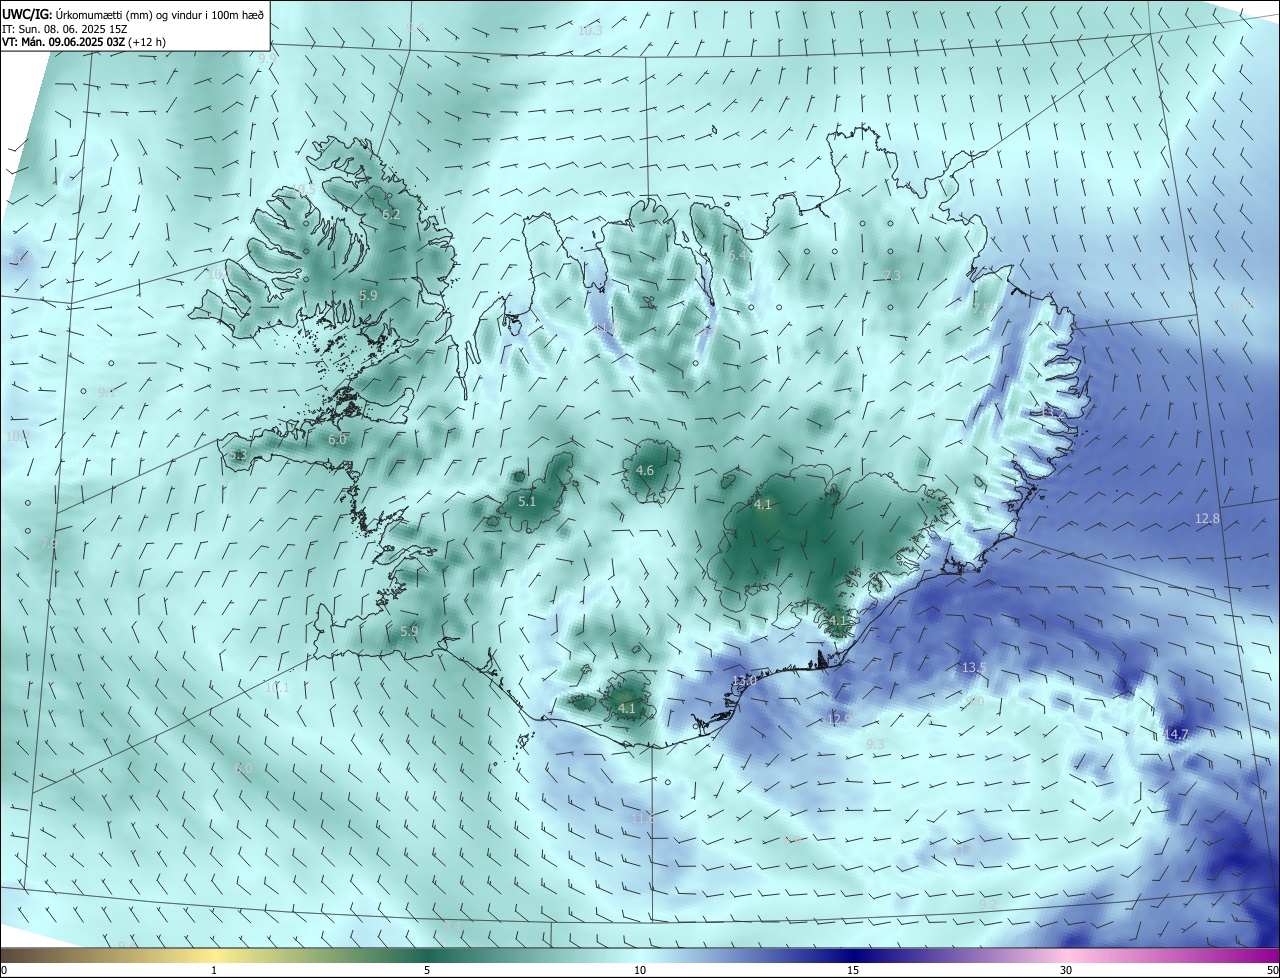Click the 50 tick label on the colour scale
Screen dimensions: 1280x978
(x=1272, y=970)
